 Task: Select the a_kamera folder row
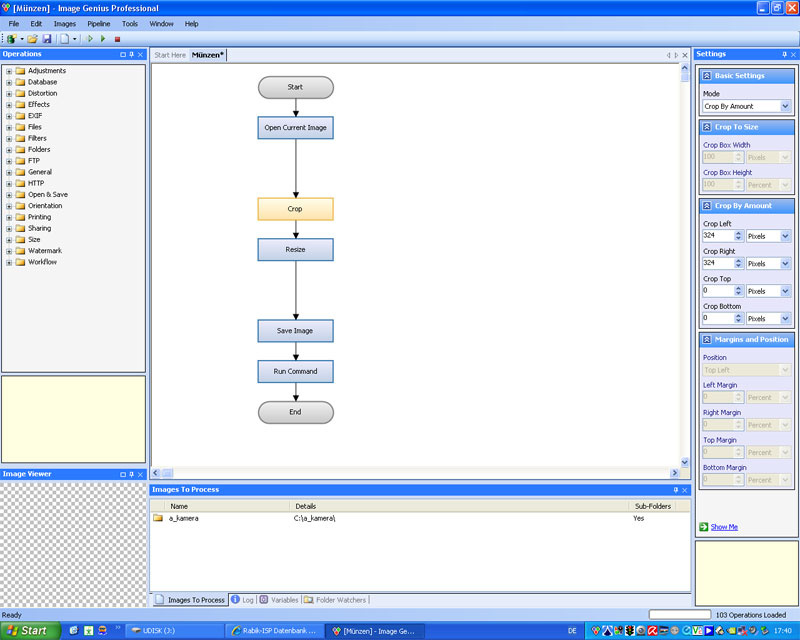click(x=183, y=519)
